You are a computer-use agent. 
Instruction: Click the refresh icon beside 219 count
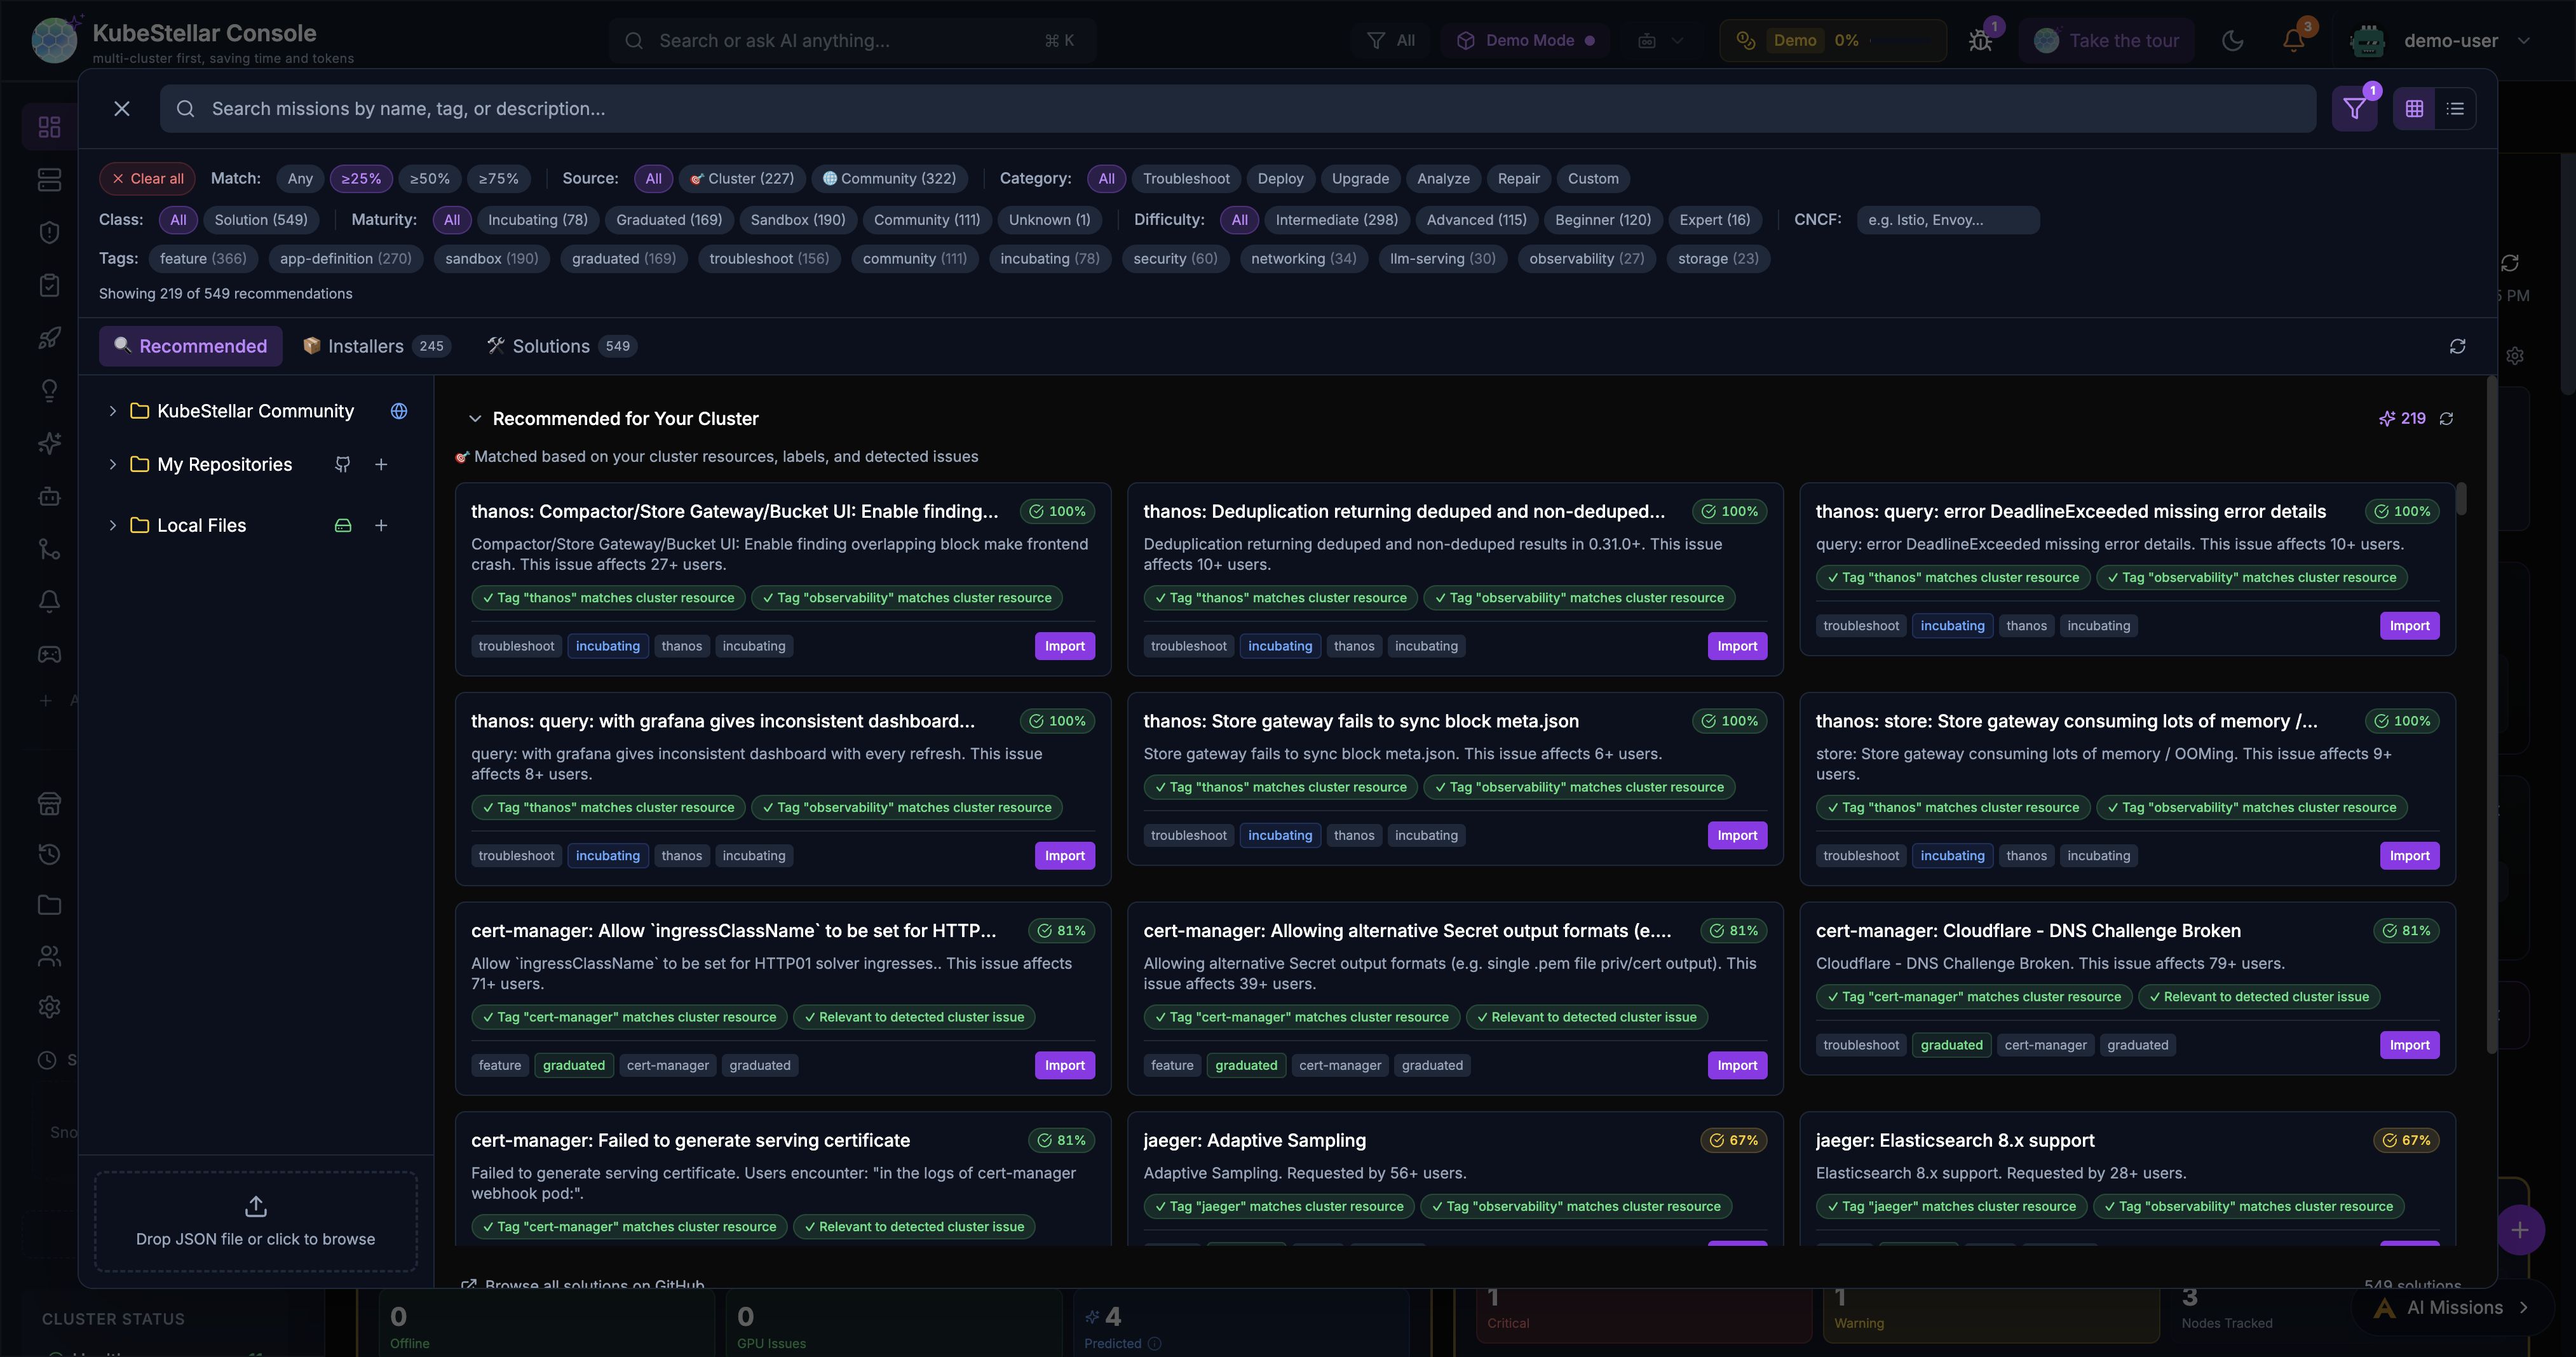(x=2446, y=419)
